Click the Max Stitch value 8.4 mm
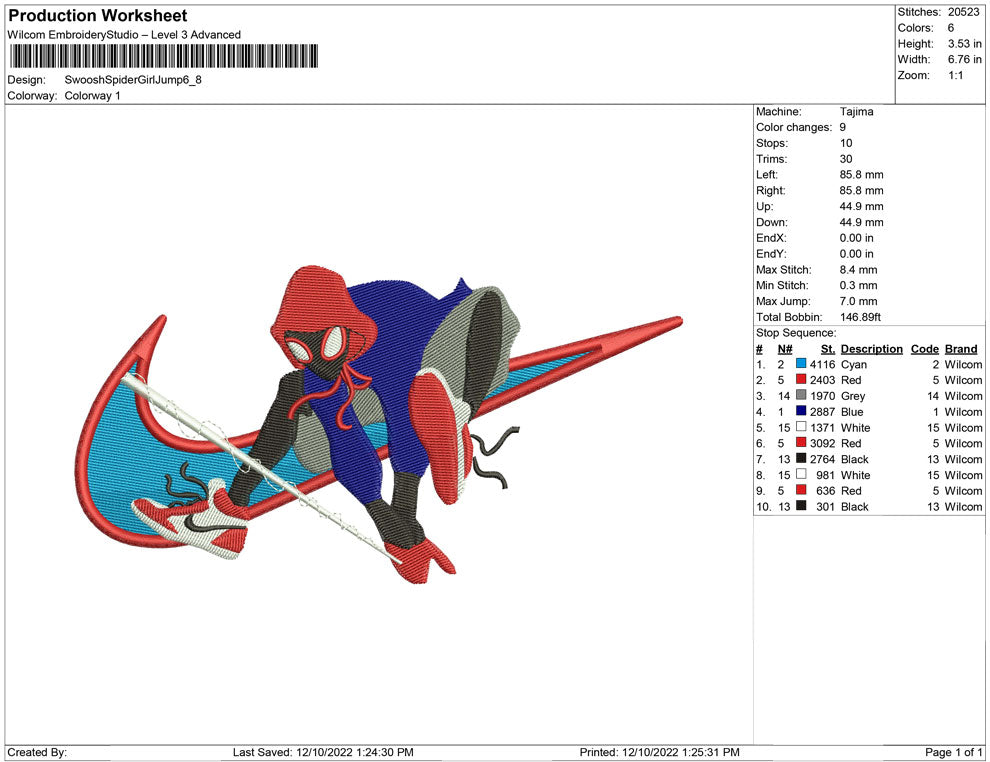Image resolution: width=990 pixels, height=762 pixels. (x=859, y=270)
